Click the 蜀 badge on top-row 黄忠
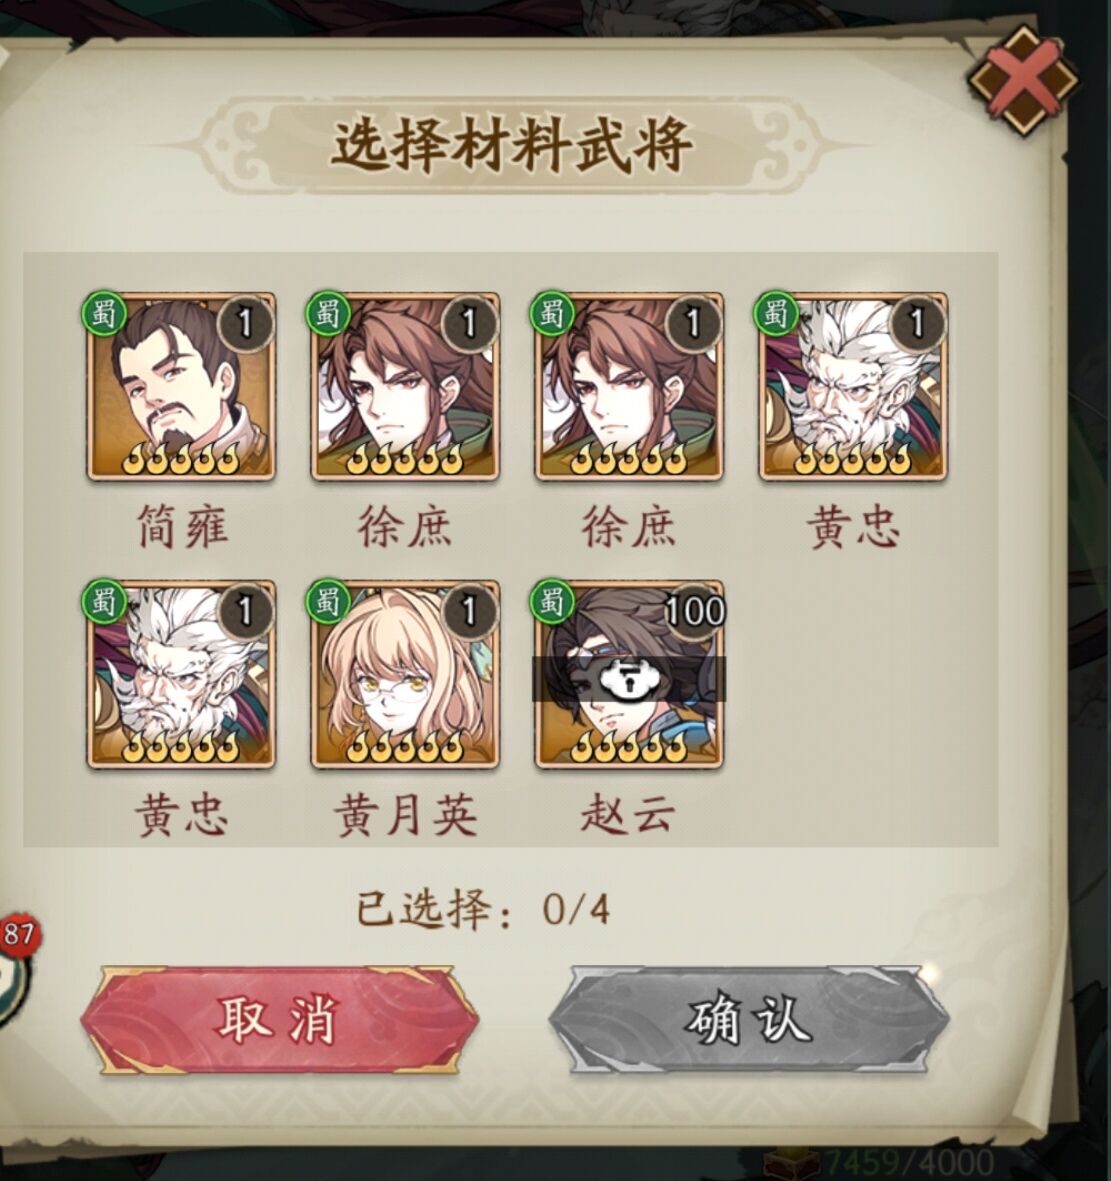The height and width of the screenshot is (1181, 1111). pos(775,312)
